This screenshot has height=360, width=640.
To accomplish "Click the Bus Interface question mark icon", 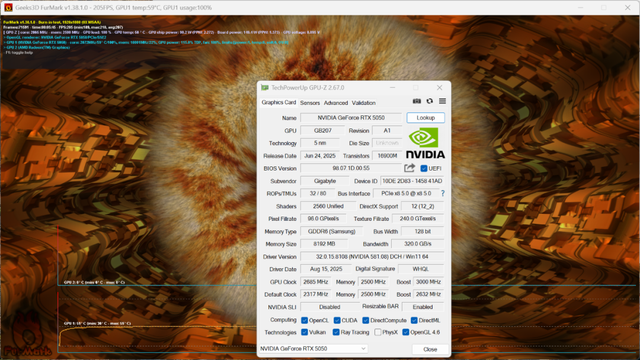I will point(443,193).
